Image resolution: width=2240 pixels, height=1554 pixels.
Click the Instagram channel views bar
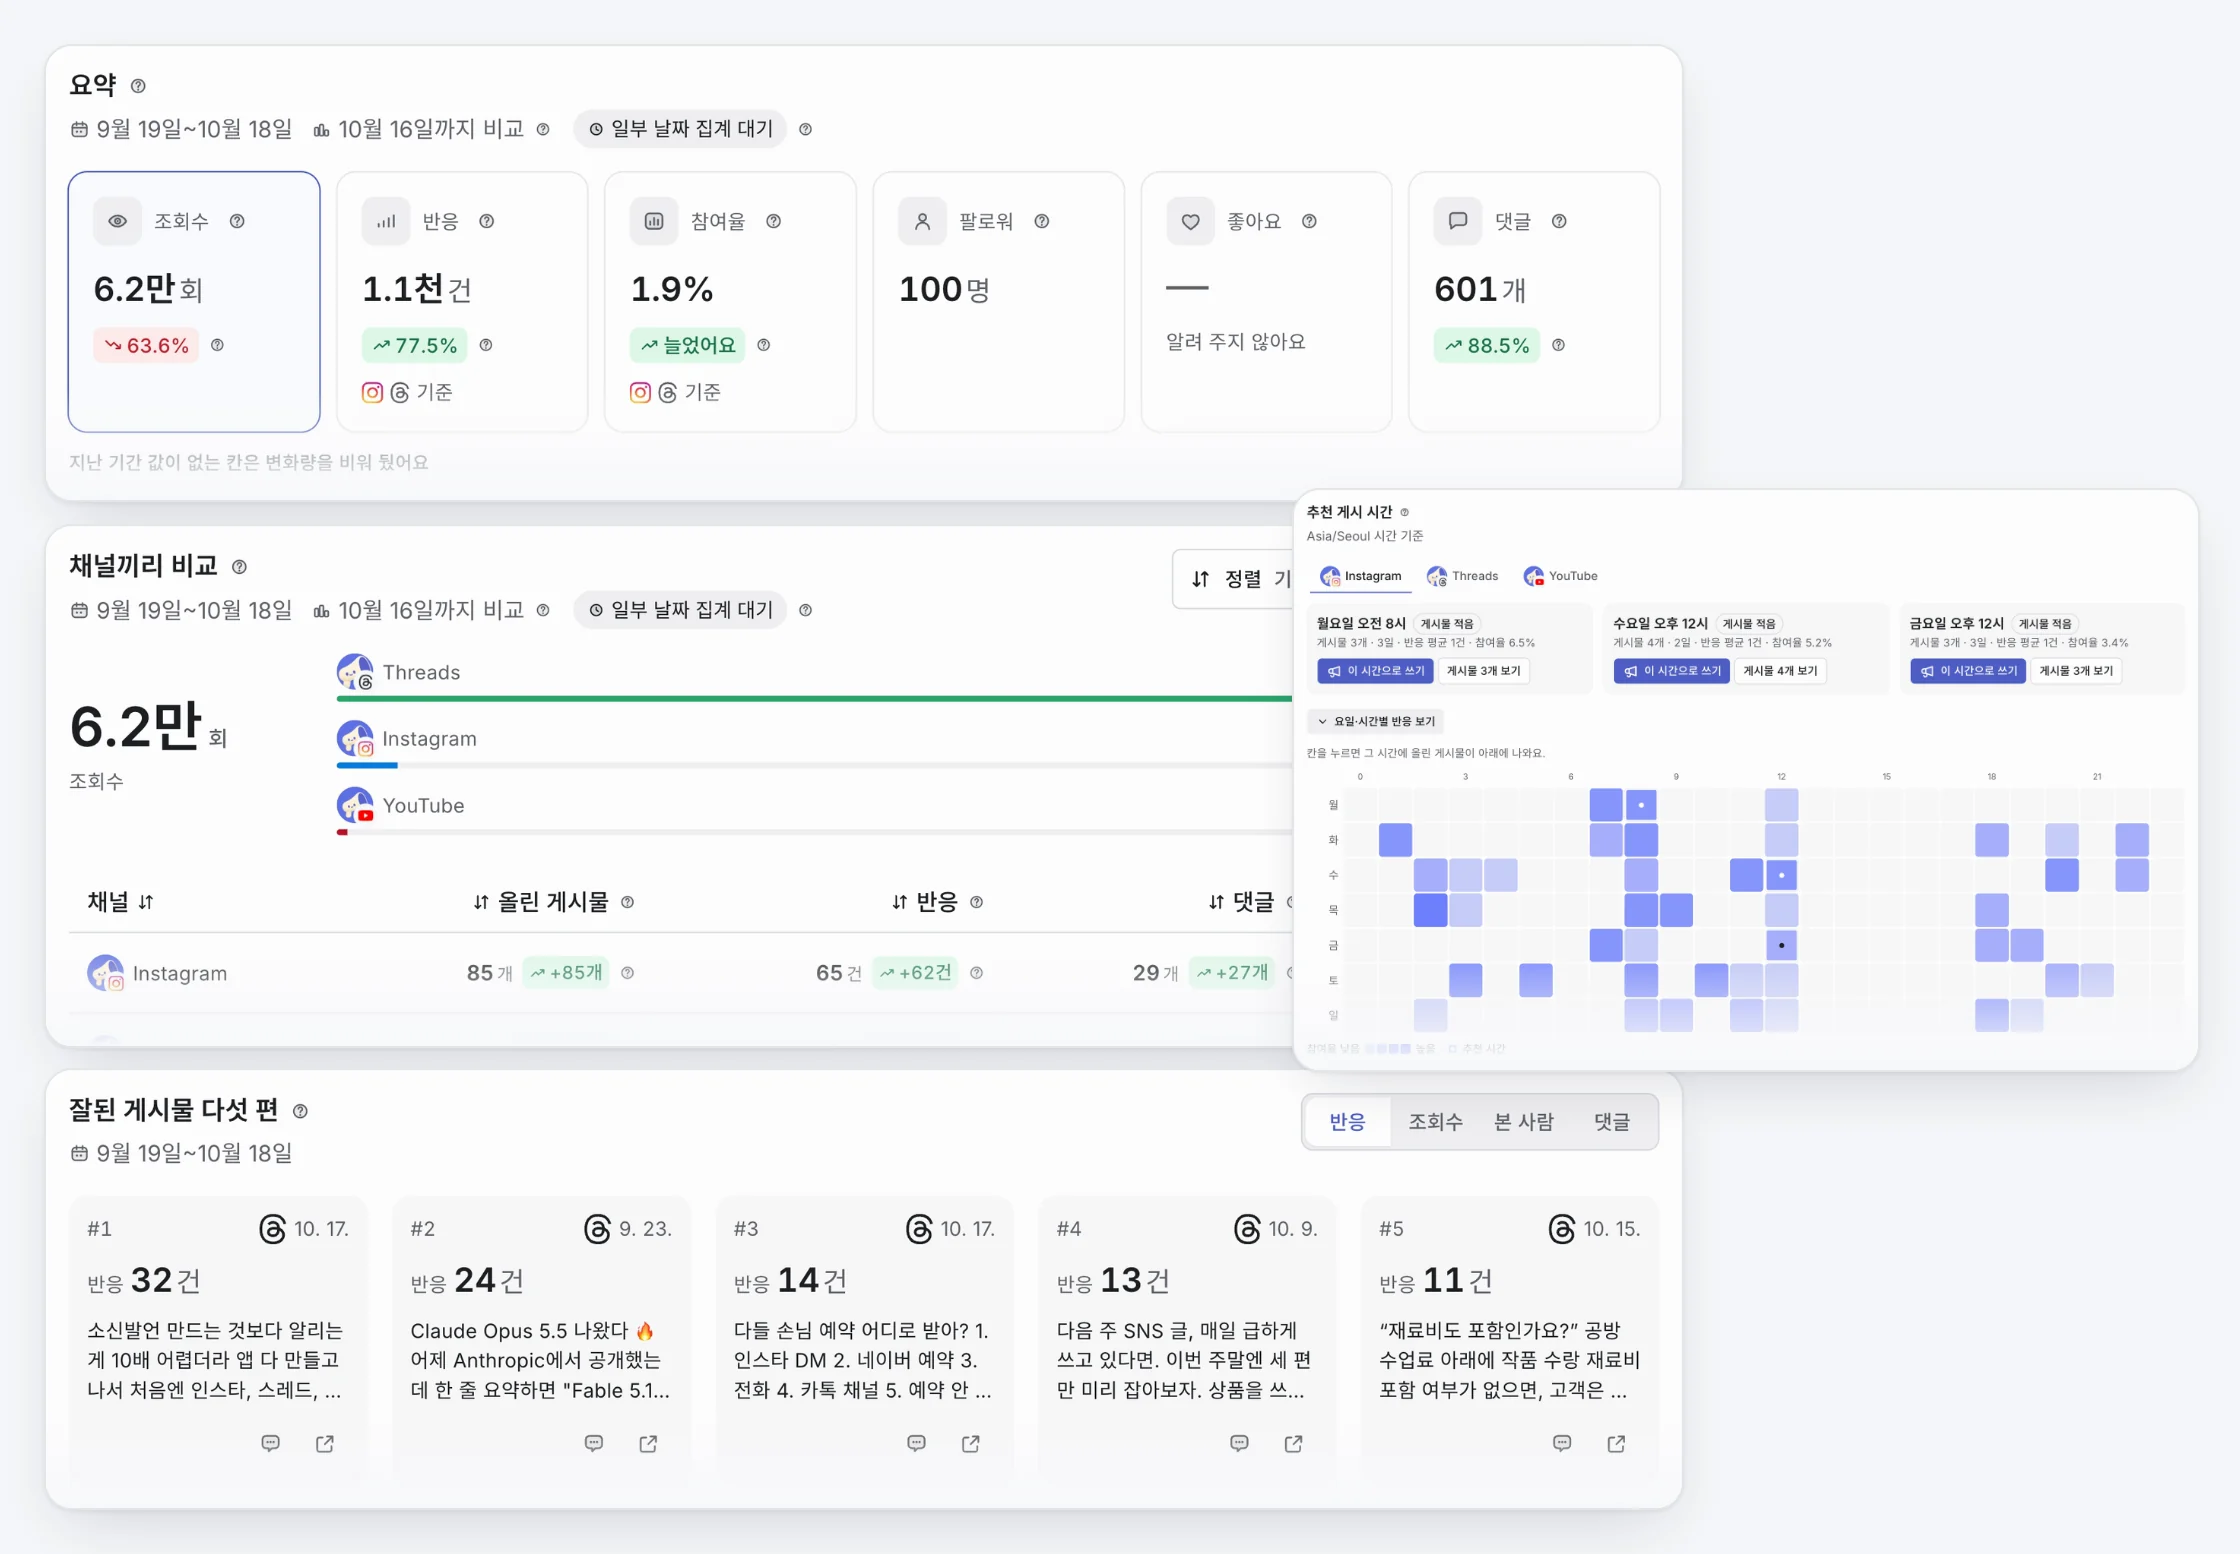click(x=814, y=765)
